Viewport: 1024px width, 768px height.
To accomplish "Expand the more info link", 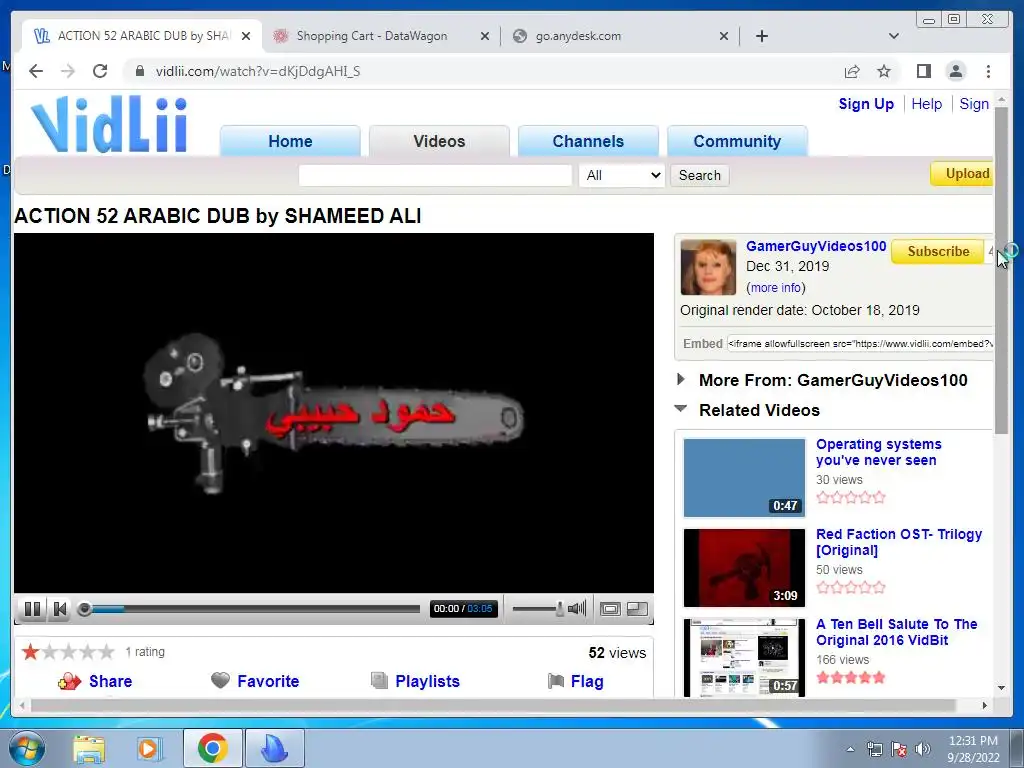I will 775,287.
